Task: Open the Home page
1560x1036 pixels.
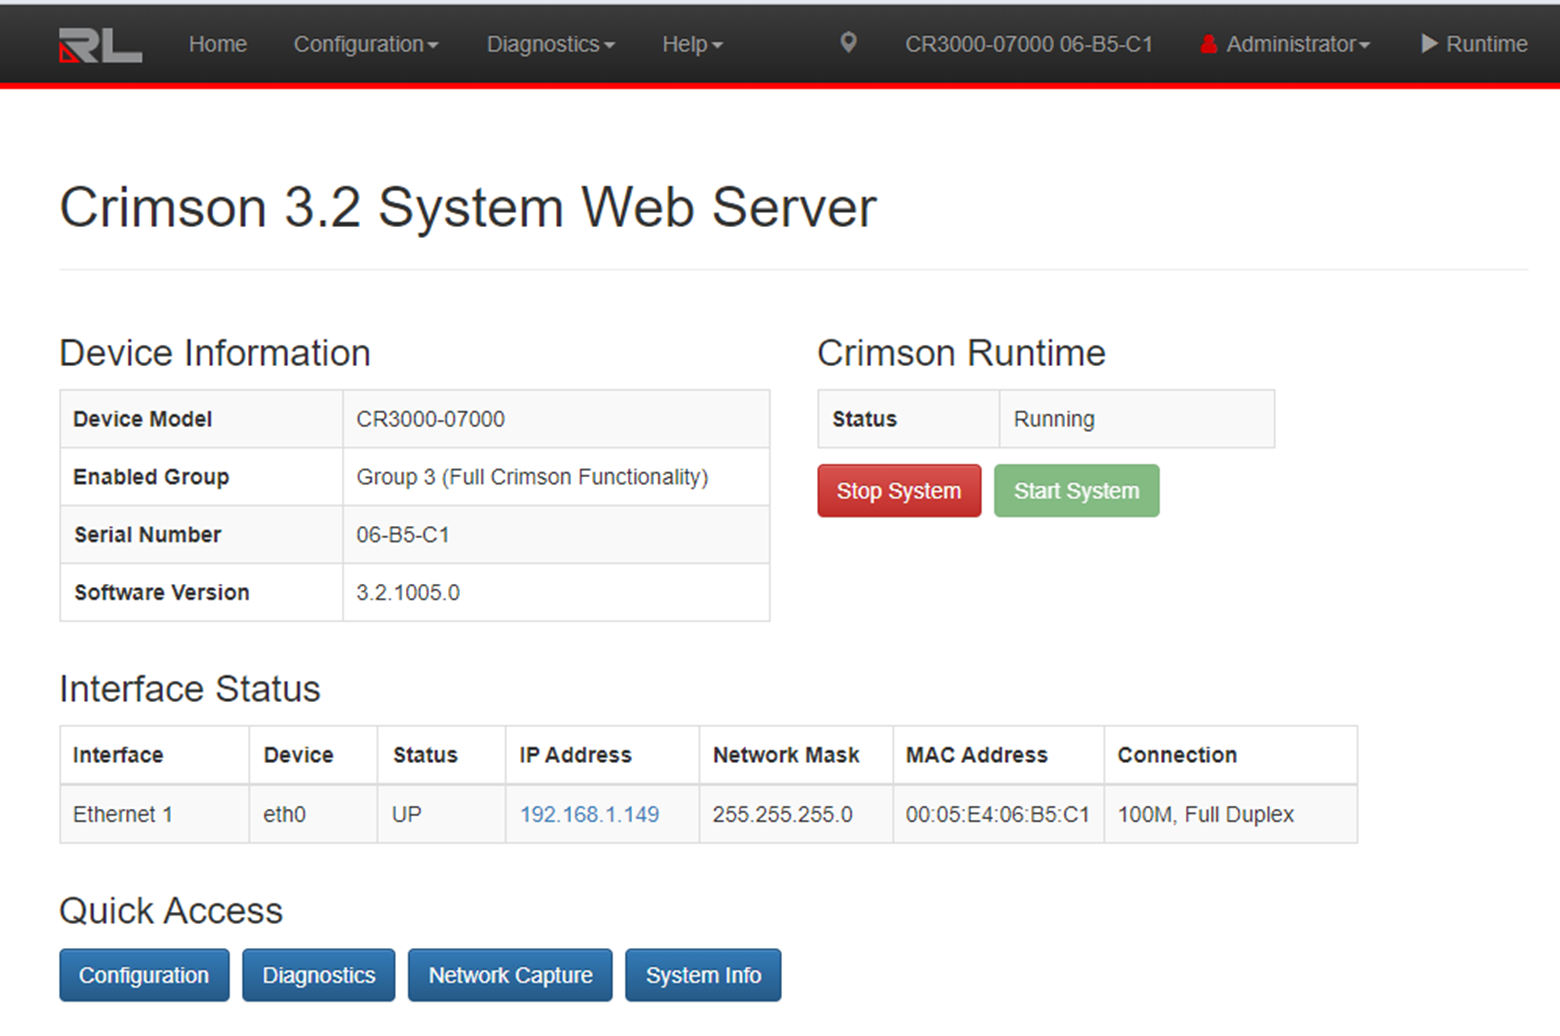Action: coord(217,44)
